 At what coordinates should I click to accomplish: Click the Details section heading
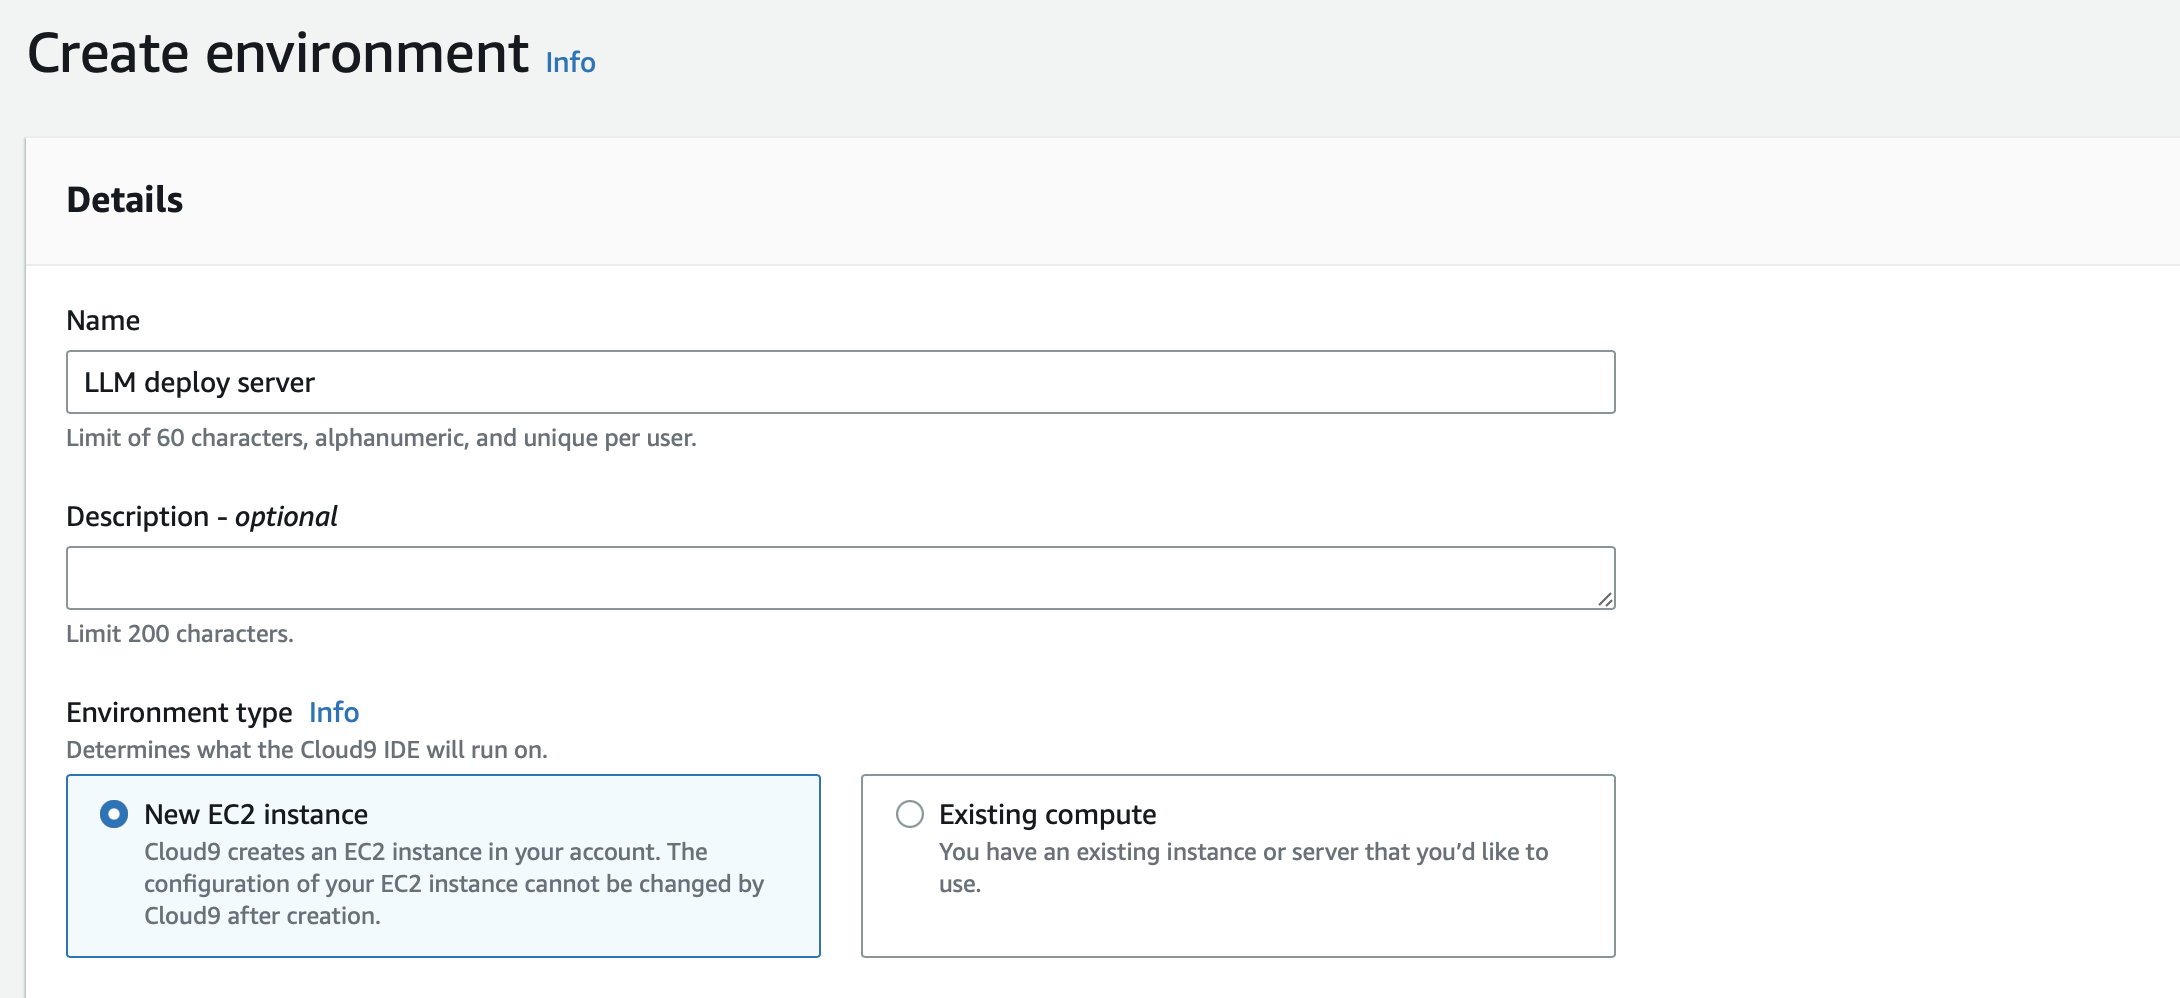point(125,200)
